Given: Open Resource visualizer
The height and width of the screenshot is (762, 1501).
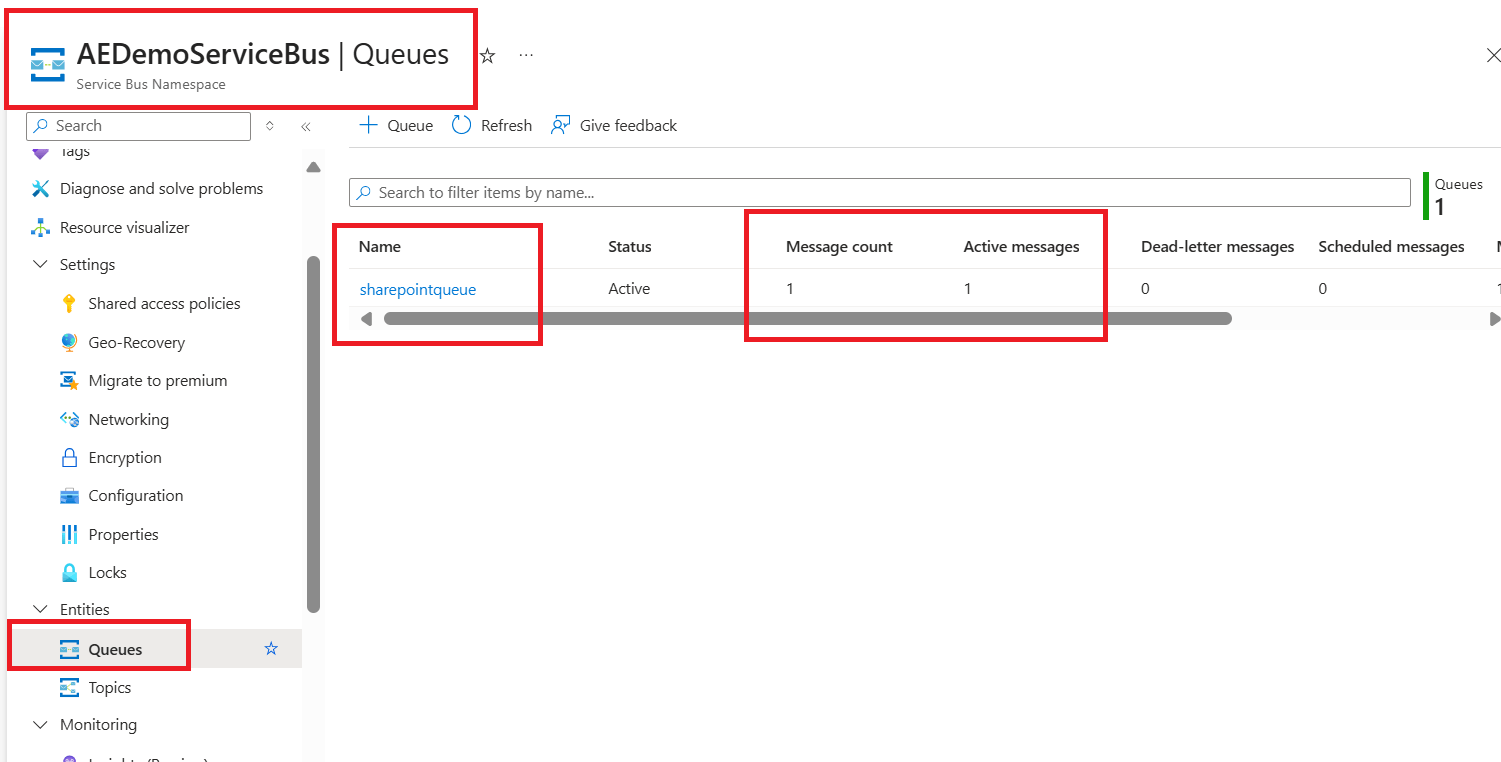Looking at the screenshot, I should (x=124, y=228).
